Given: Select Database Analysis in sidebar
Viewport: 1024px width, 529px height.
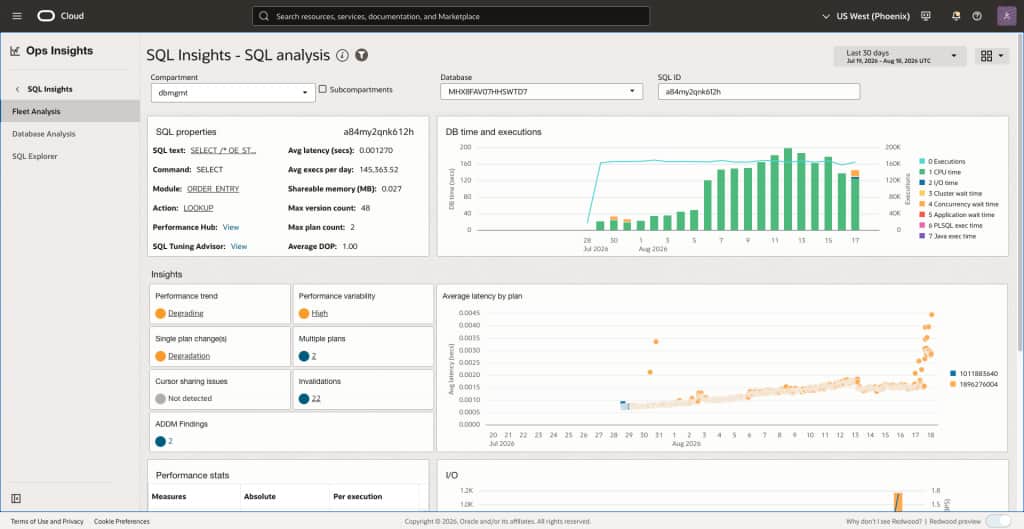Looking at the screenshot, I should point(44,134).
